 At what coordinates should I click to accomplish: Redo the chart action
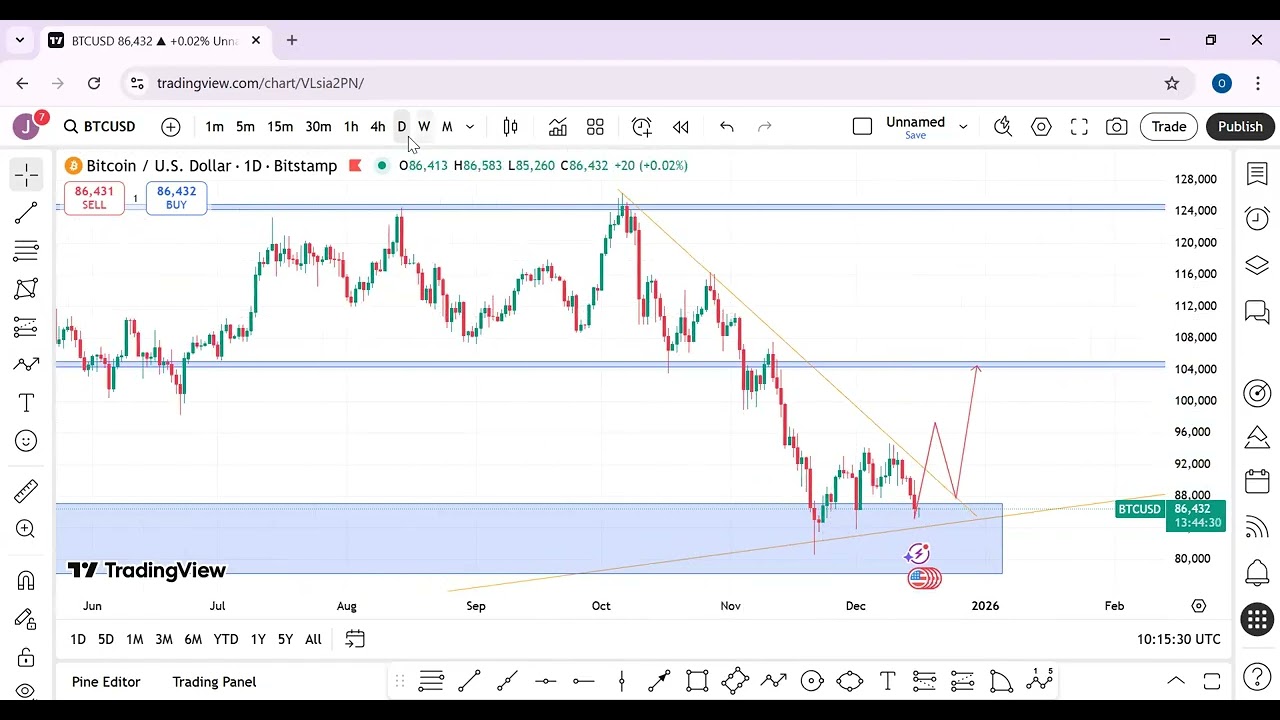[765, 127]
